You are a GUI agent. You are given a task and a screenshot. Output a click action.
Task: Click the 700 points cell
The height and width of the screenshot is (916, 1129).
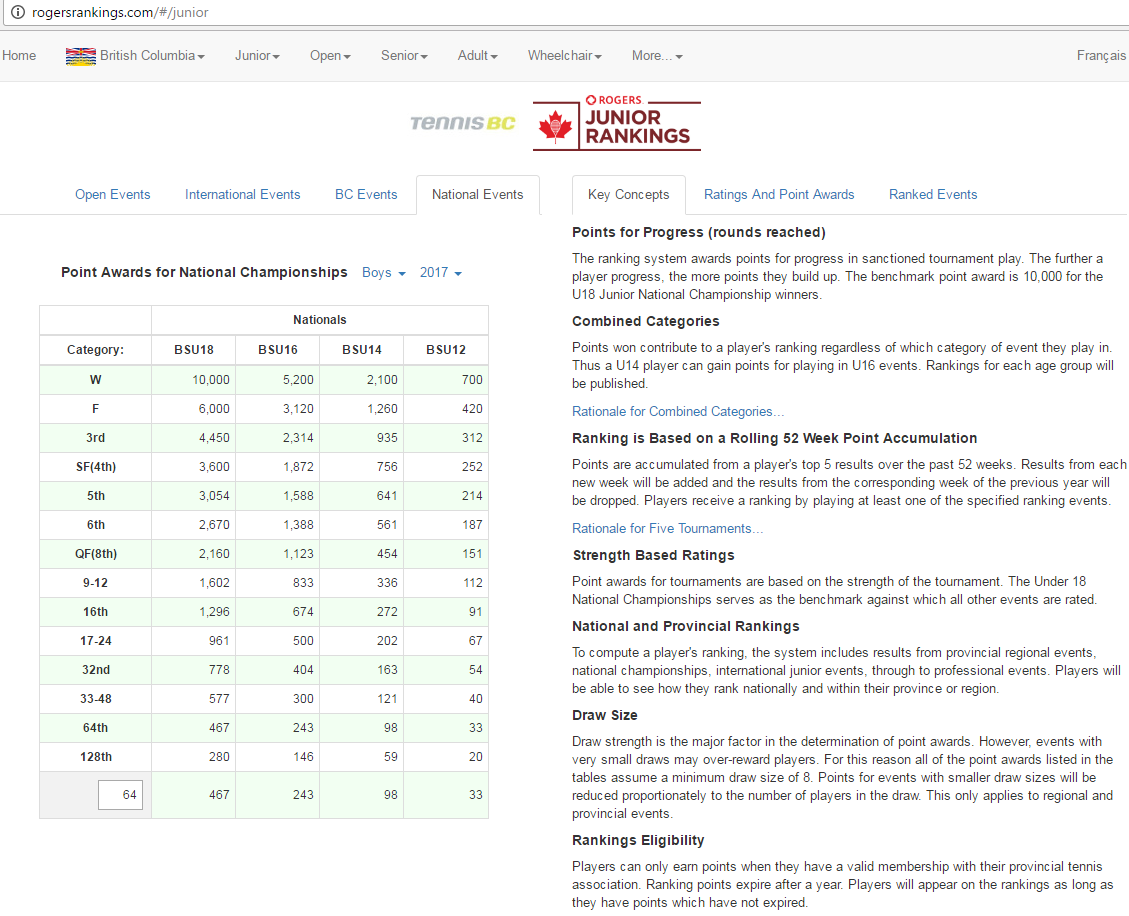pyautogui.click(x=446, y=380)
